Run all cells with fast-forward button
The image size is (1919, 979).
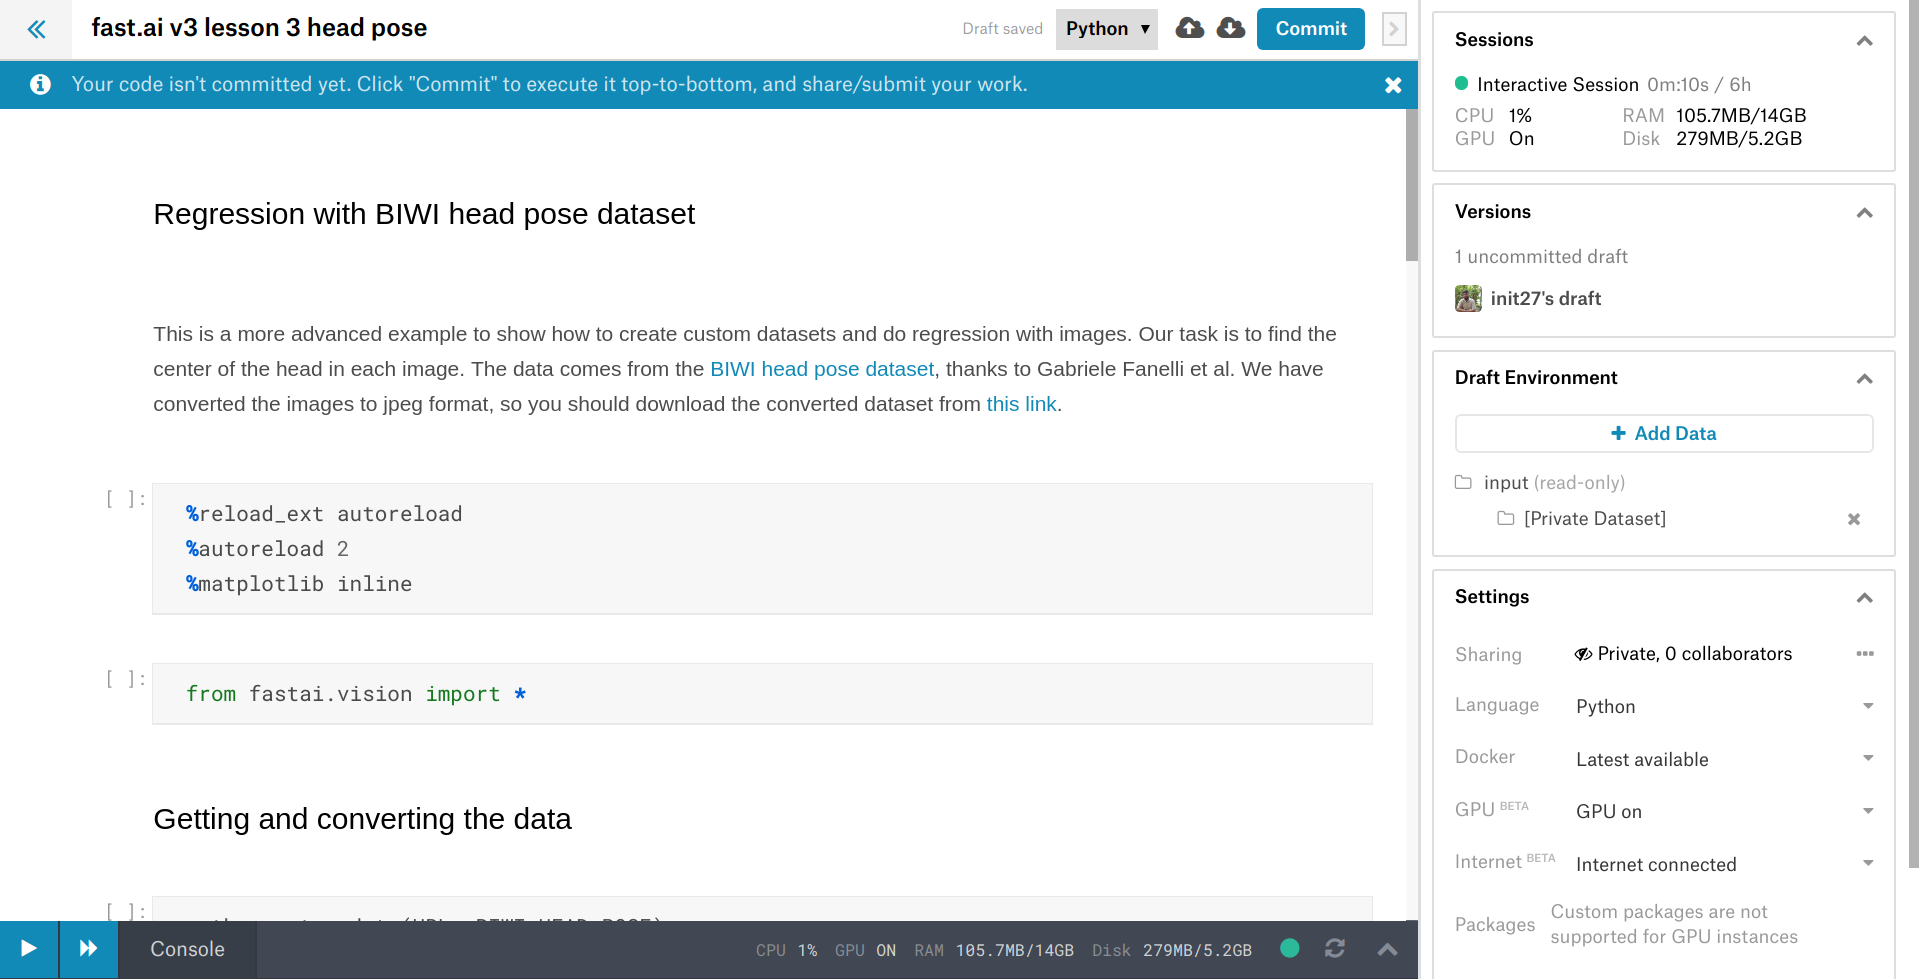[x=88, y=949]
